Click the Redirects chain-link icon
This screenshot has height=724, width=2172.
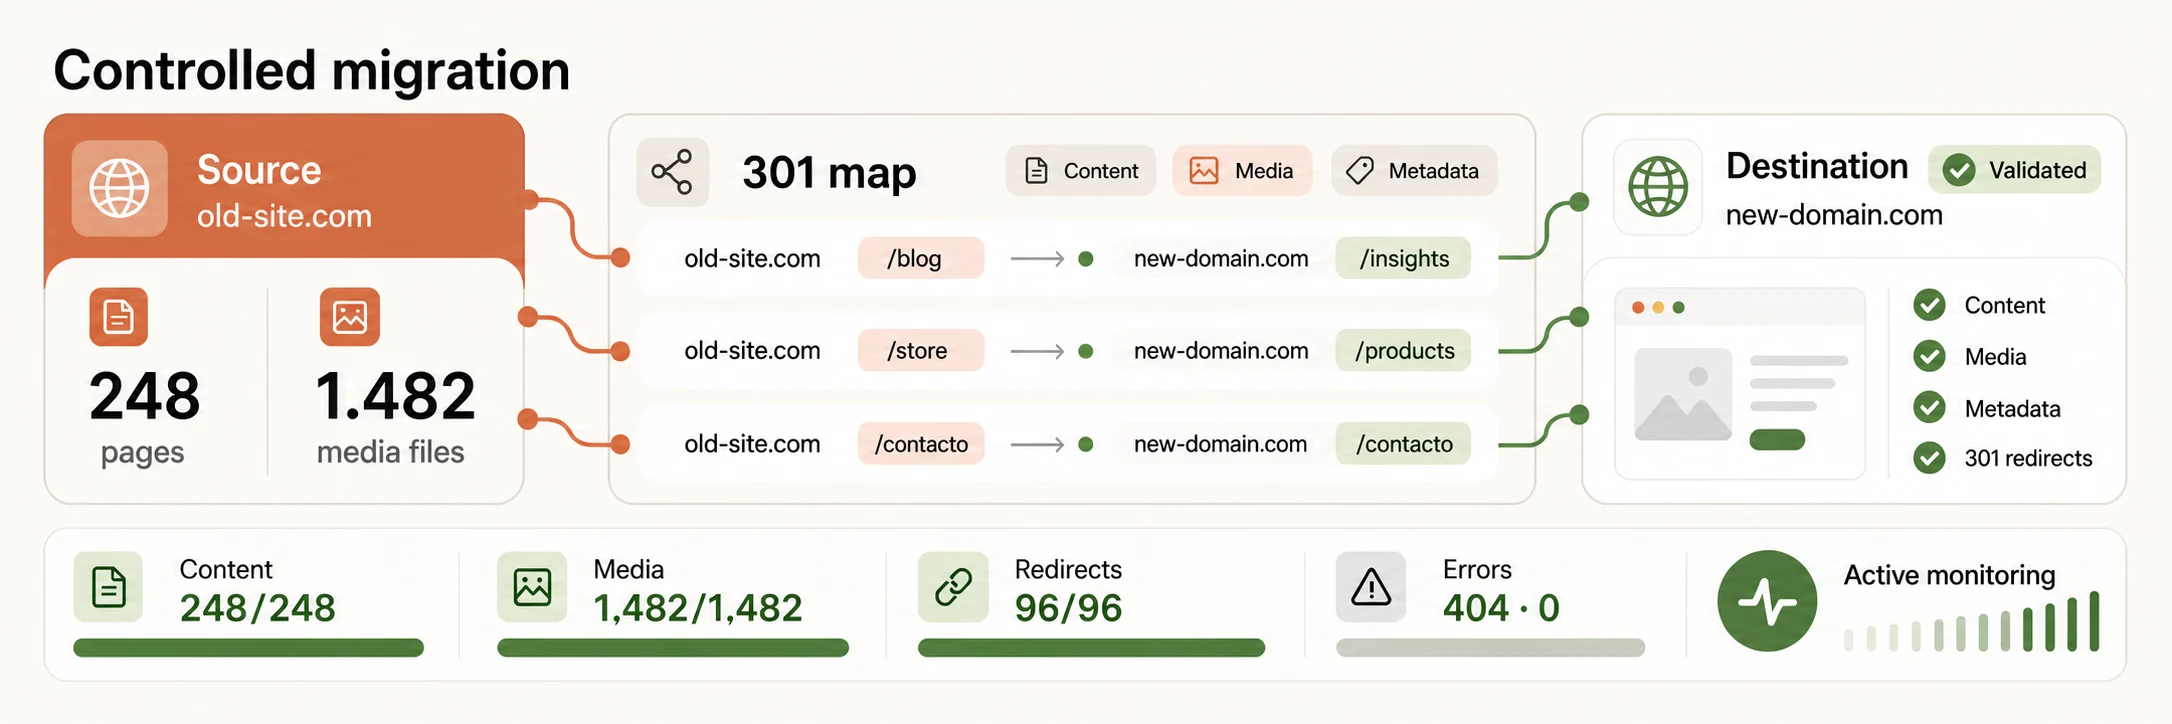pos(953,587)
